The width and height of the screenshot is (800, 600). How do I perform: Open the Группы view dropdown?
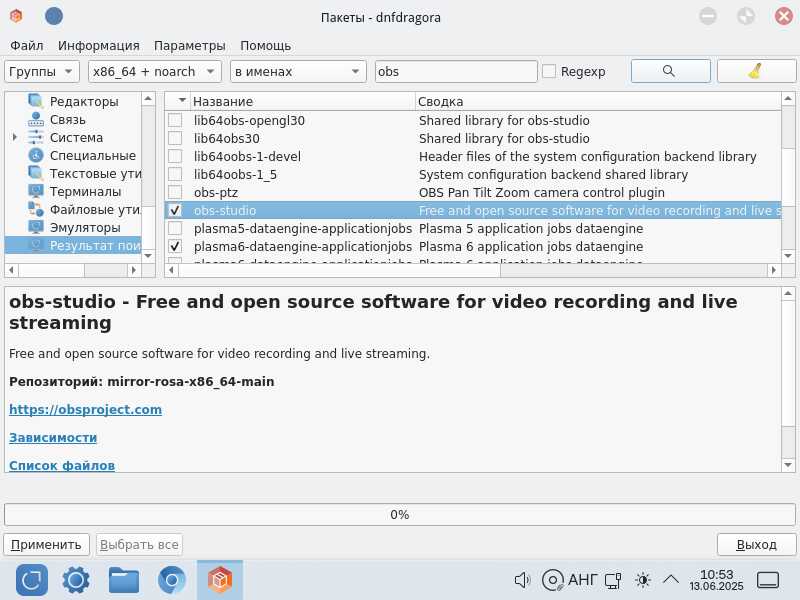tap(42, 71)
